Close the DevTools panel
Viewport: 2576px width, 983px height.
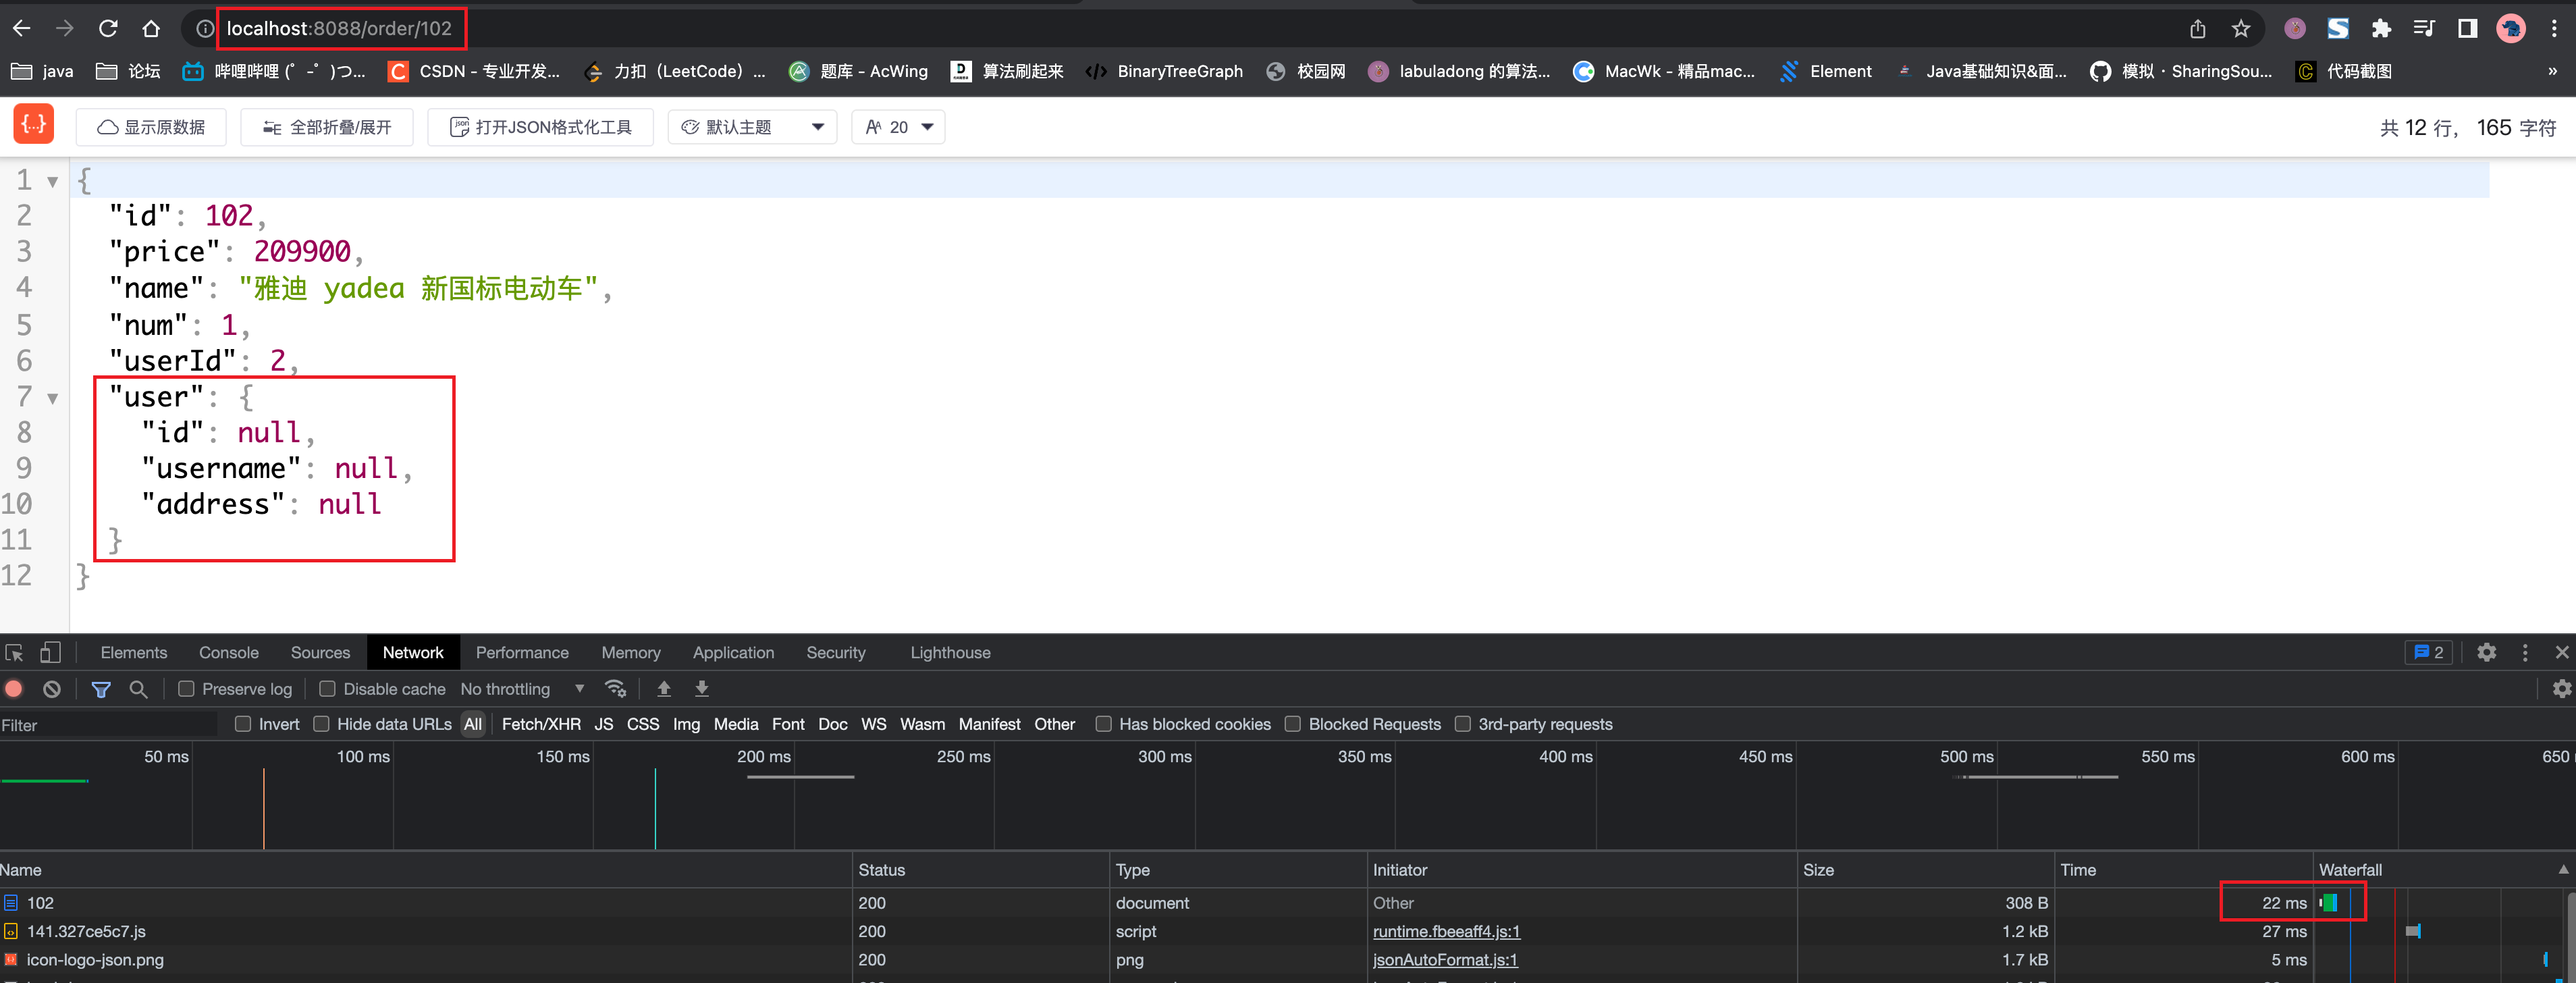point(2561,653)
